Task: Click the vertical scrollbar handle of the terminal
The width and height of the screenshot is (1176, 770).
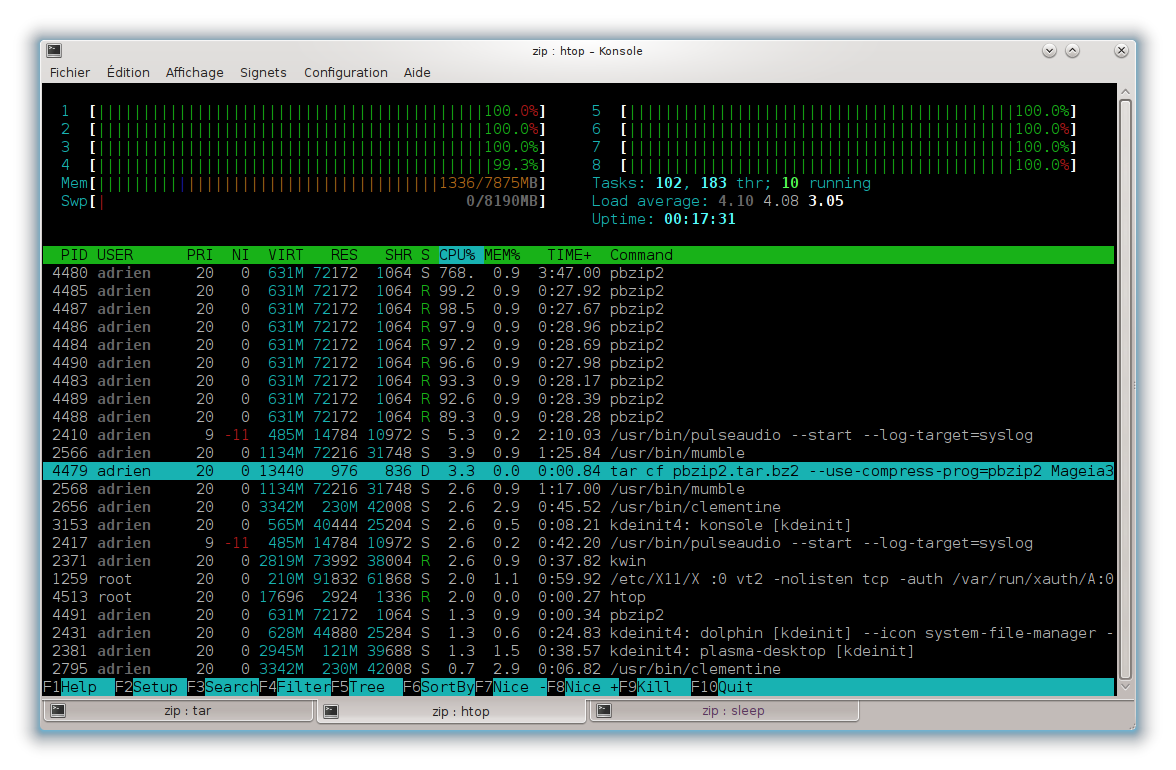Action: (x=1125, y=388)
